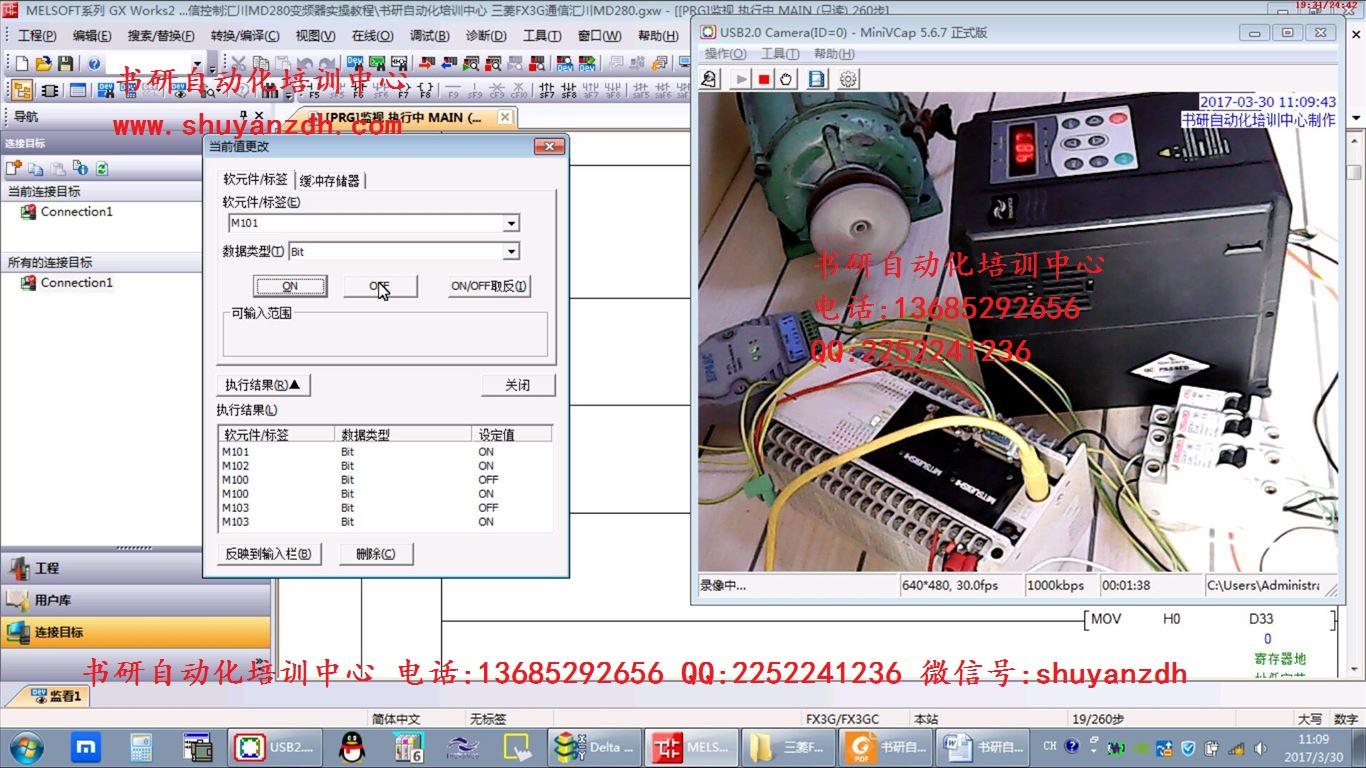
Task: Click the OFF button
Action: click(x=380, y=286)
